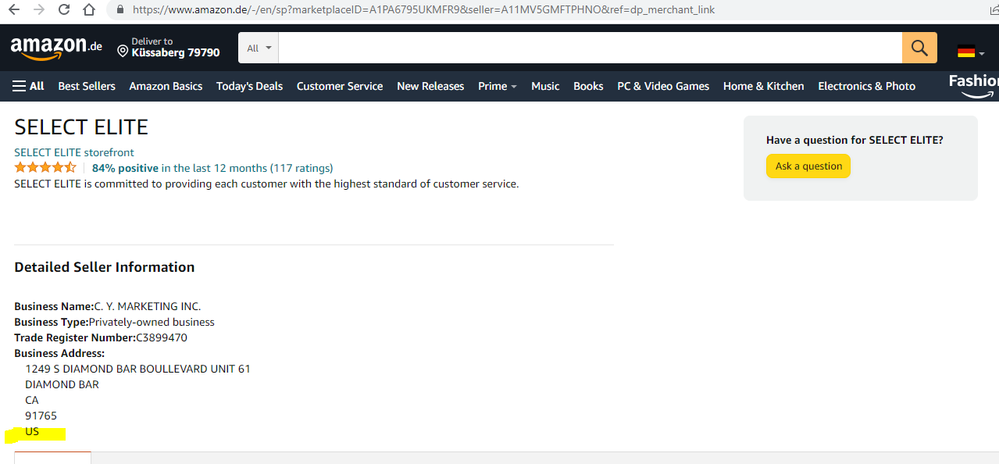Click the seller star rating icons
This screenshot has height=464, width=999.
click(x=45, y=168)
